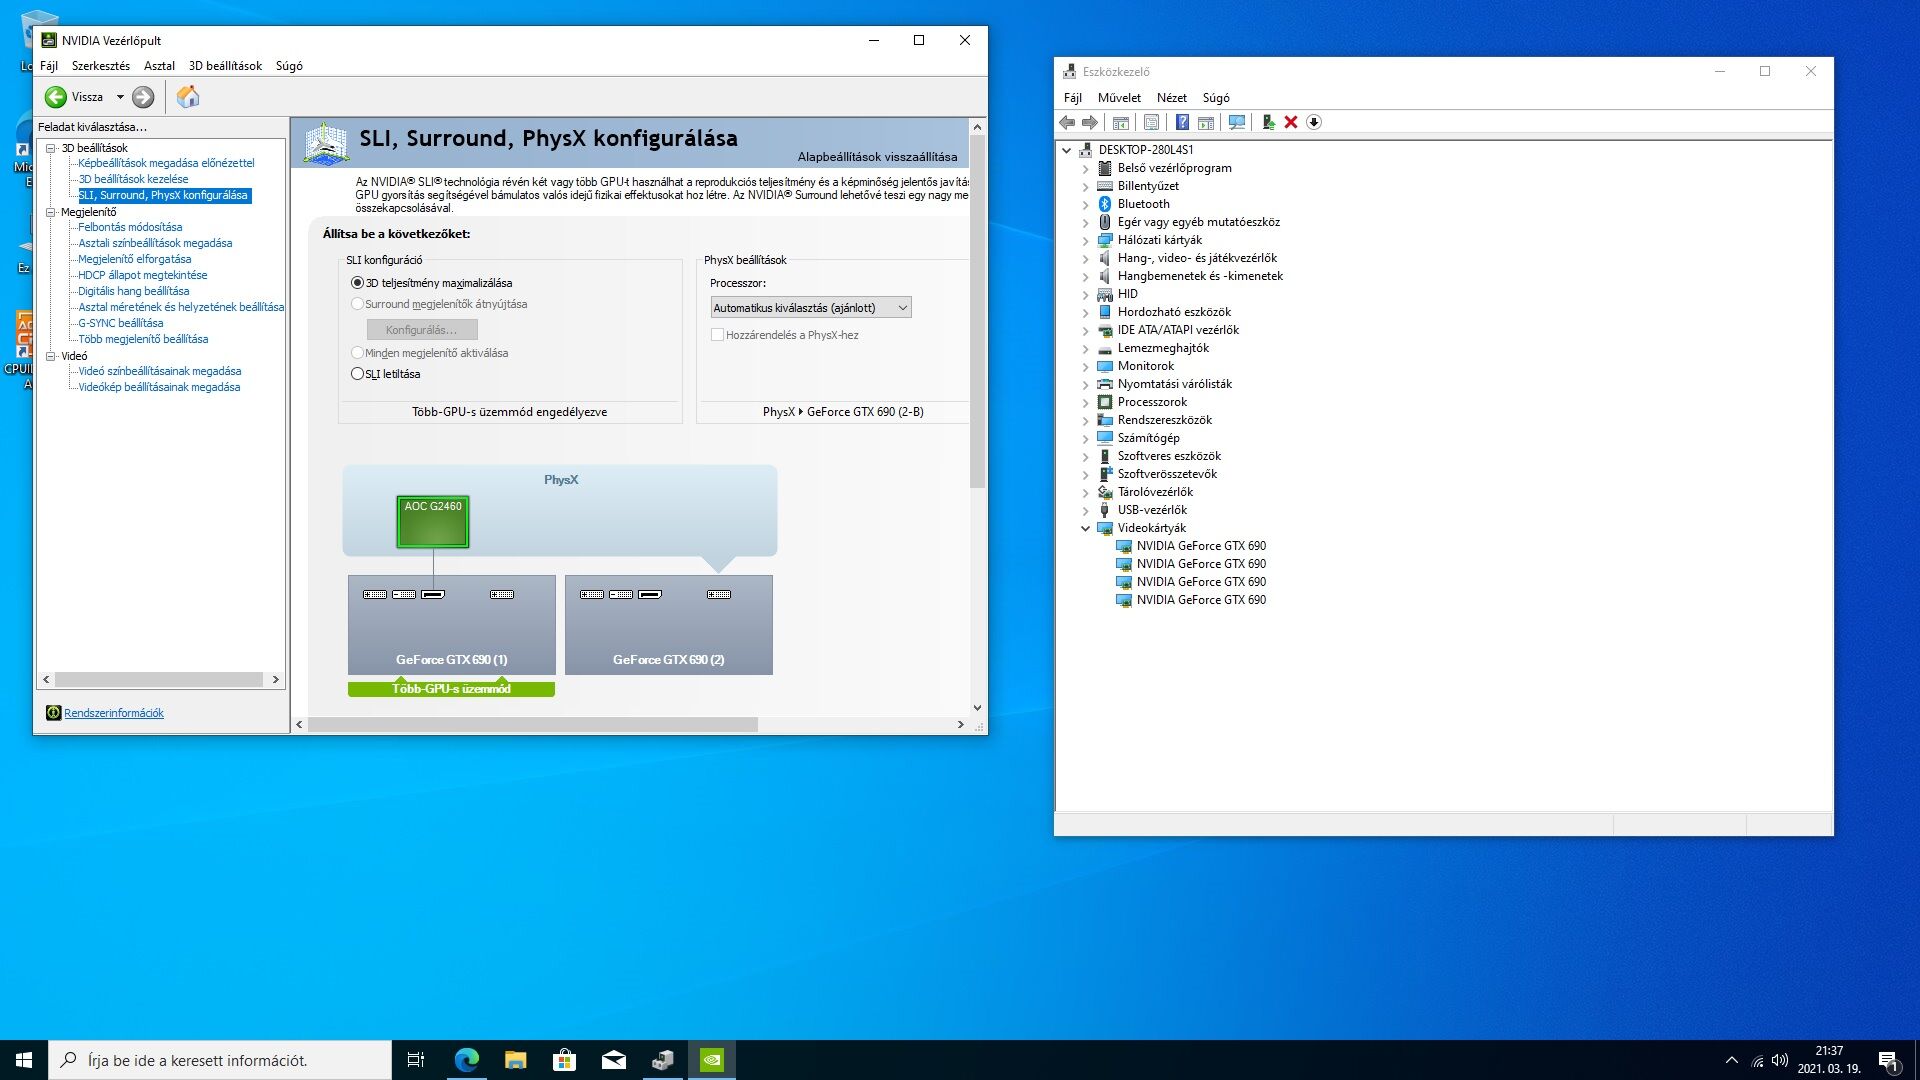Click the NVIDIA content horizontal scrollbar
This screenshot has width=1920, height=1080.
(533, 724)
